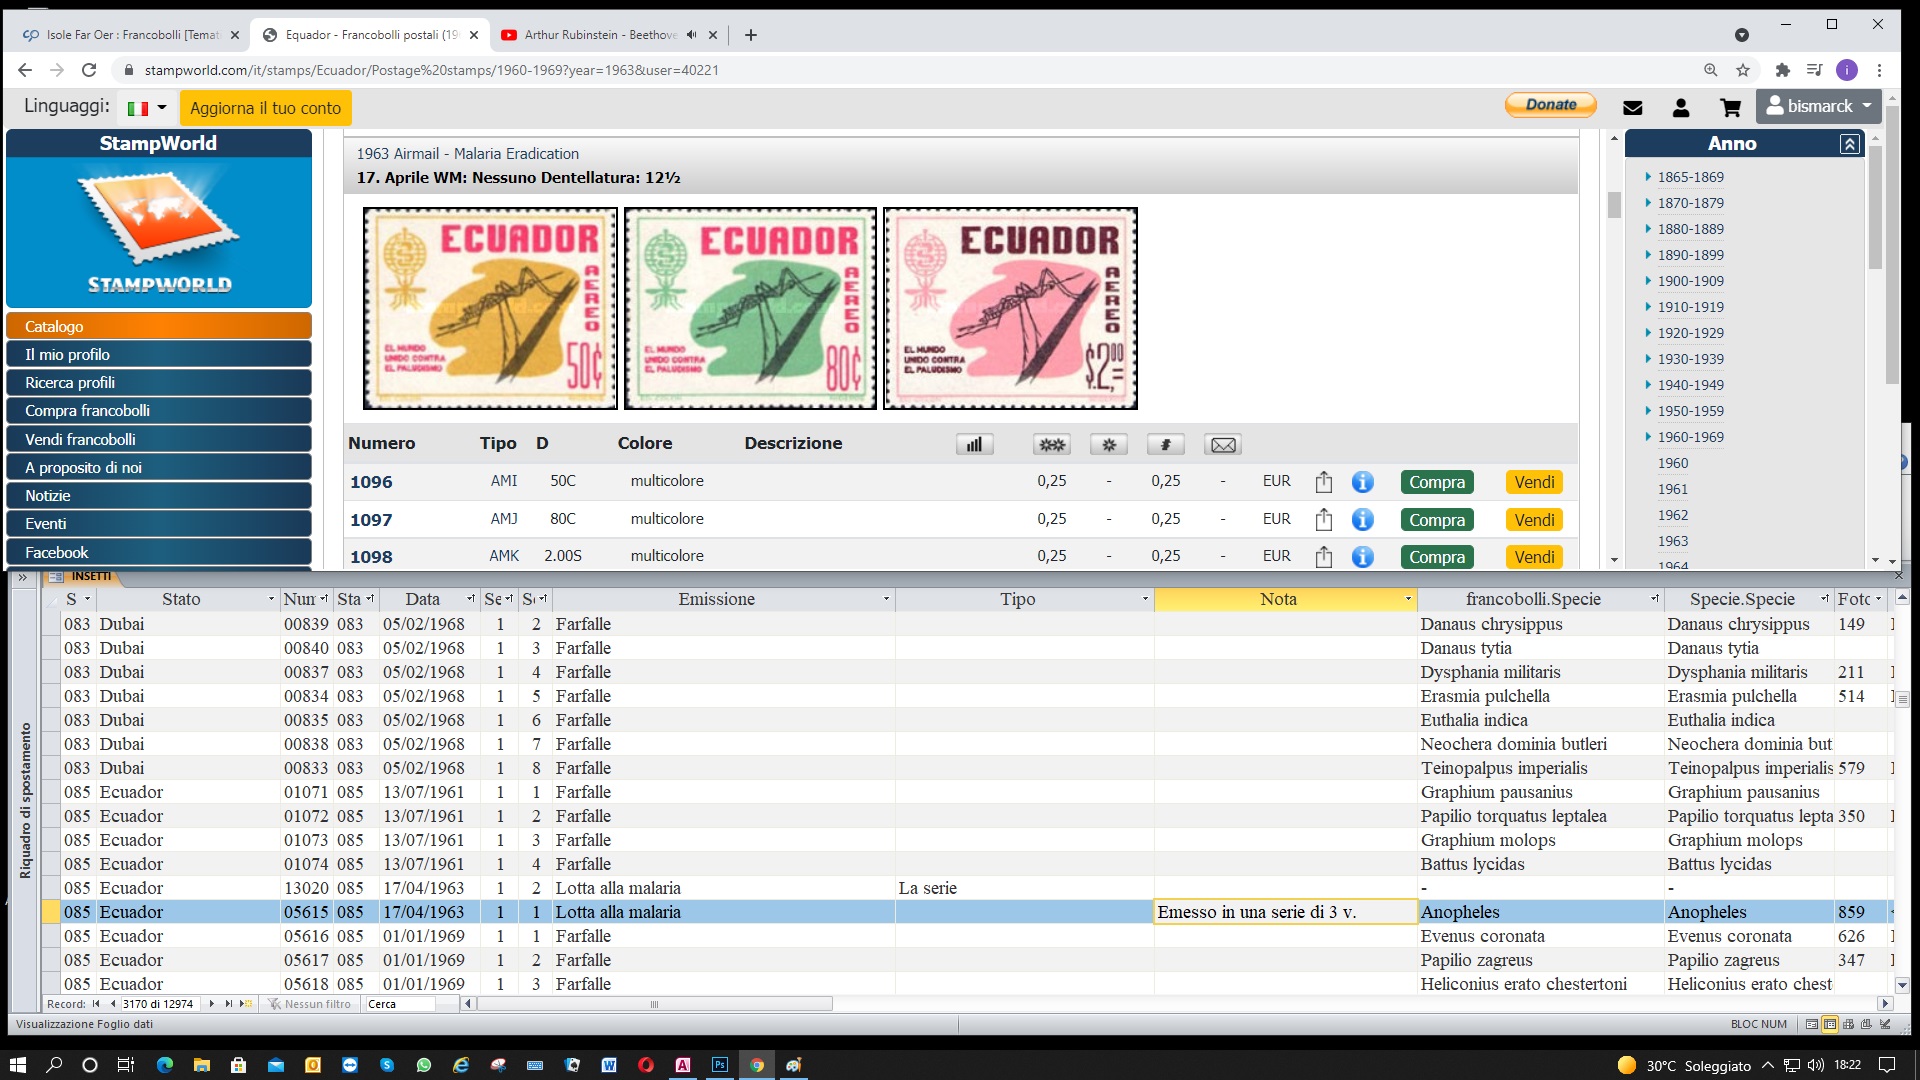The height and width of the screenshot is (1080, 1920).
Task: Click the mint never-hinged triple-star icon
Action: coord(1051,445)
